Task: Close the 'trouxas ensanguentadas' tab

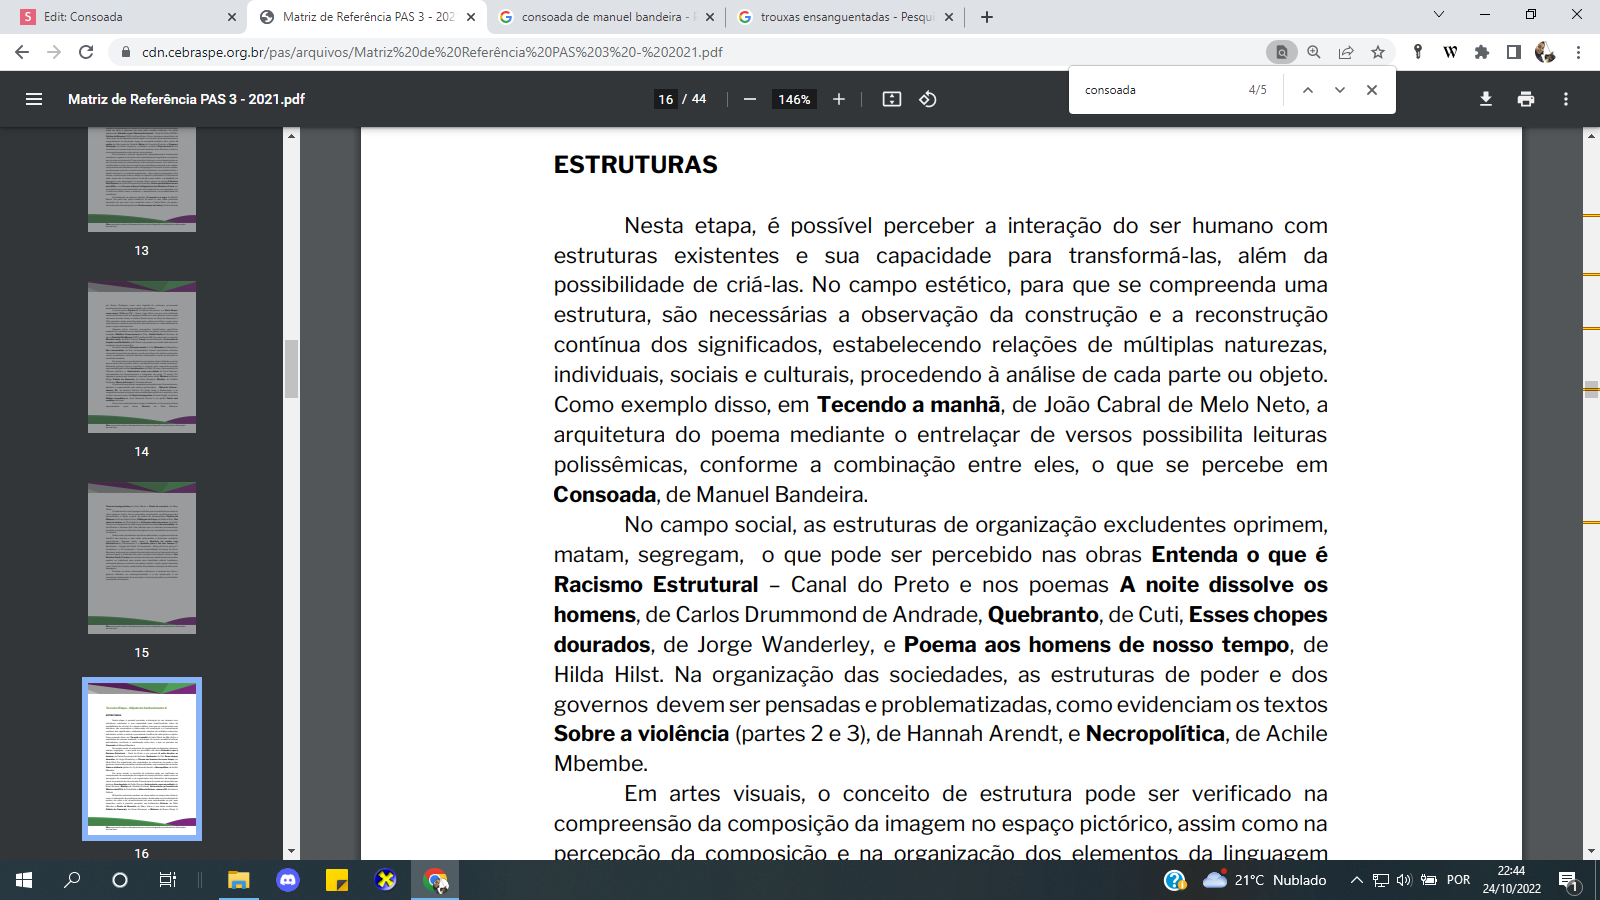Action: pyautogui.click(x=949, y=17)
